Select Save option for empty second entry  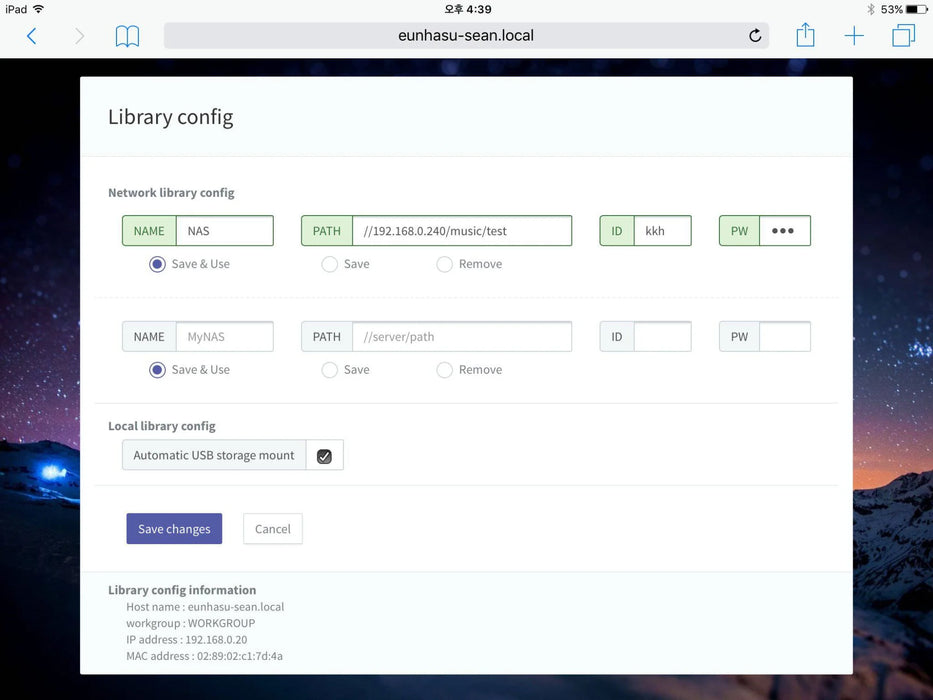[330, 370]
